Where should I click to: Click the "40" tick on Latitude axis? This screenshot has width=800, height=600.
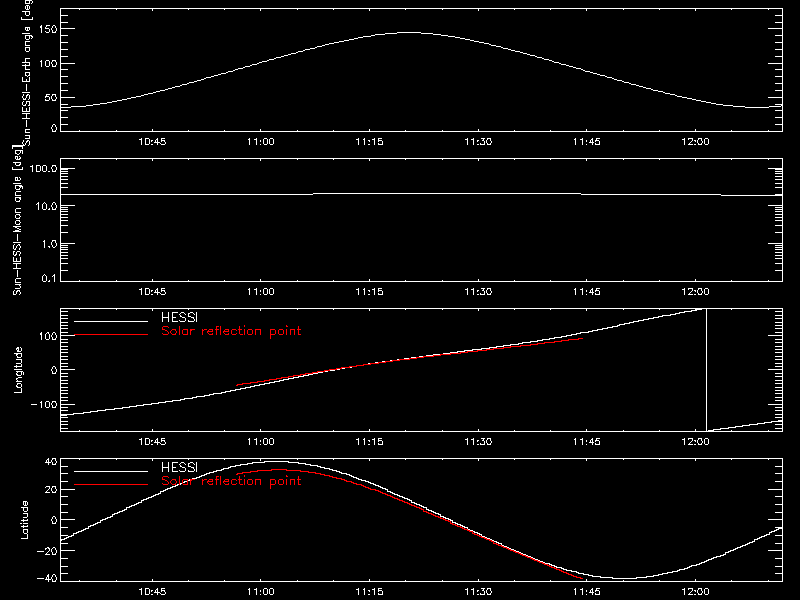coord(52,462)
